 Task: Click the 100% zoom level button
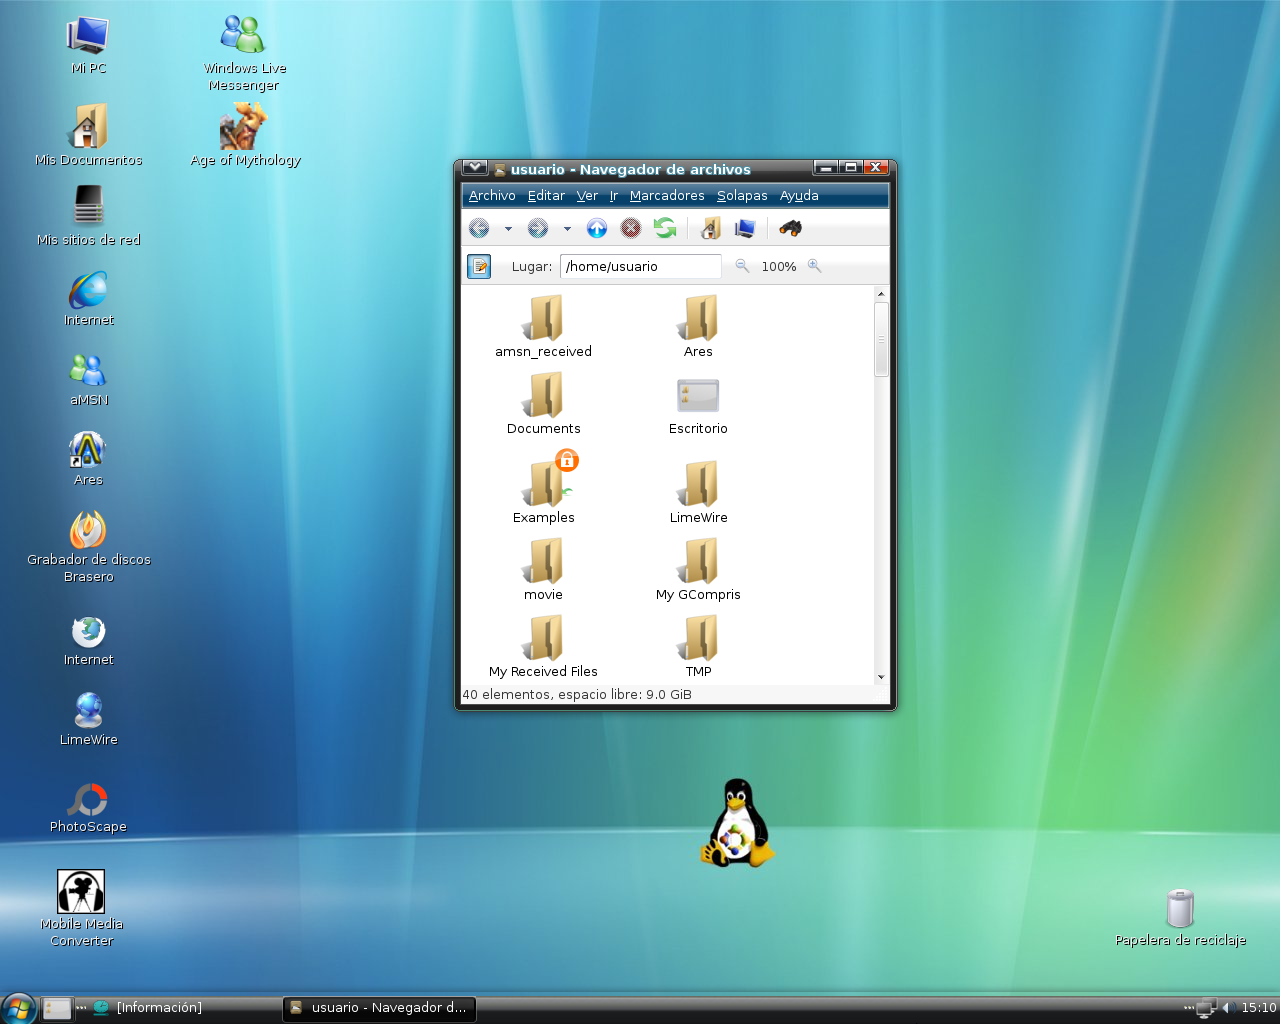(779, 267)
